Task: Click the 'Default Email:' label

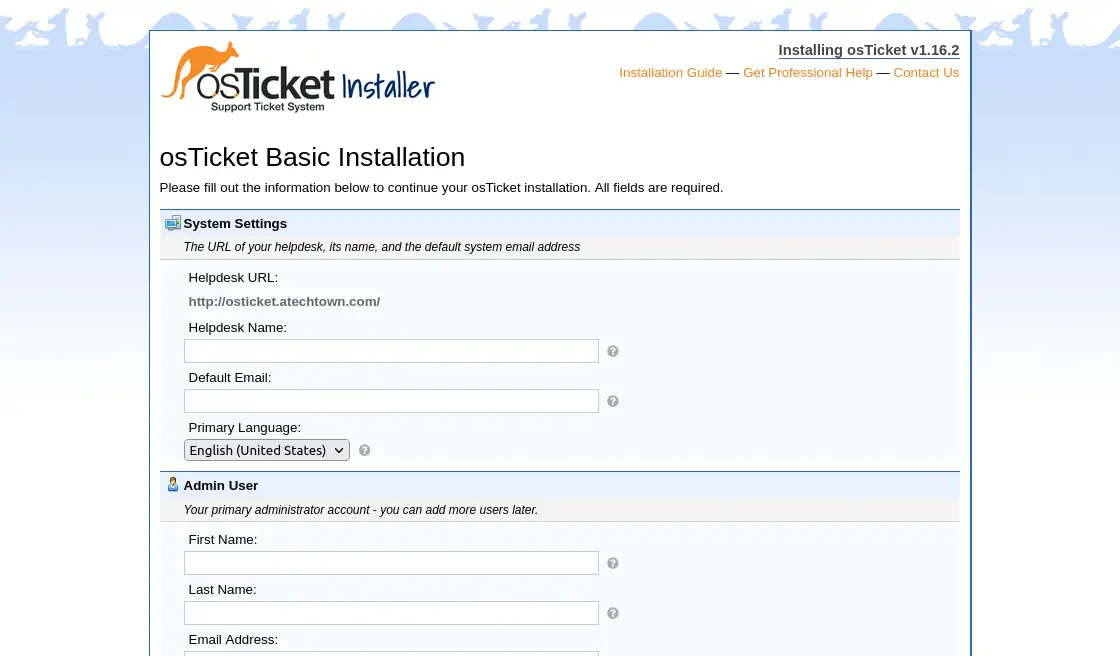Action: [x=230, y=378]
